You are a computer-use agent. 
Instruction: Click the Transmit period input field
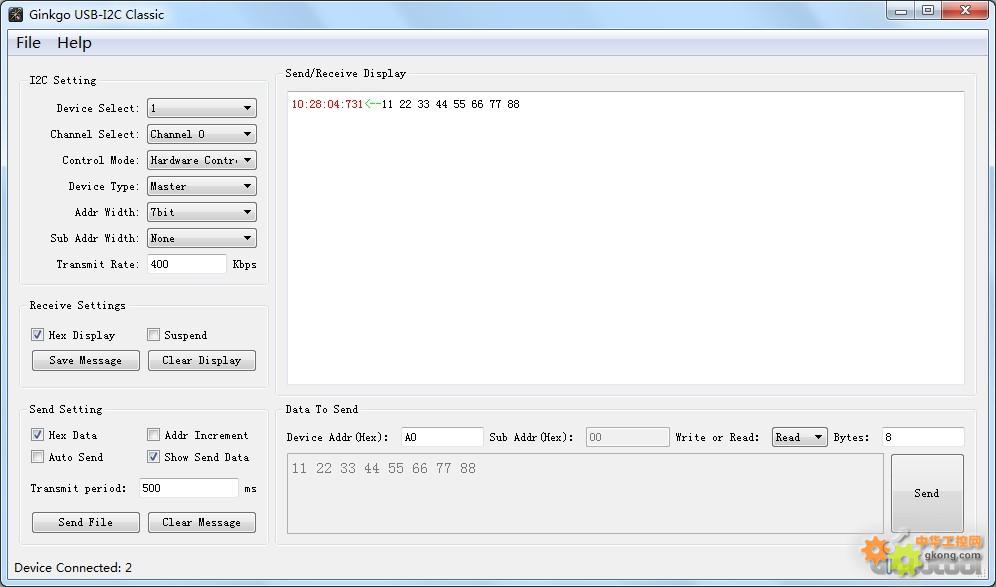coord(189,488)
